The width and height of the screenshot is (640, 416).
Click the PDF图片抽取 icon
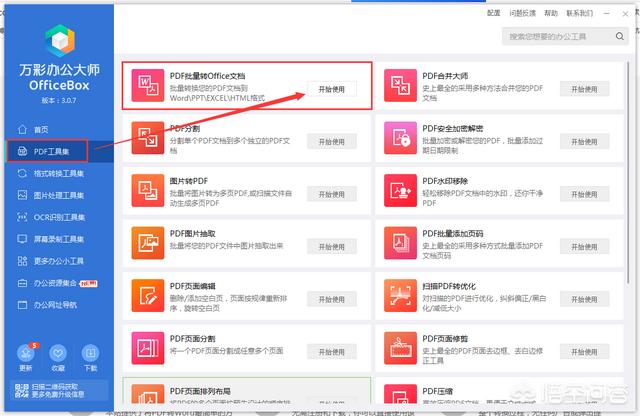coord(148,243)
